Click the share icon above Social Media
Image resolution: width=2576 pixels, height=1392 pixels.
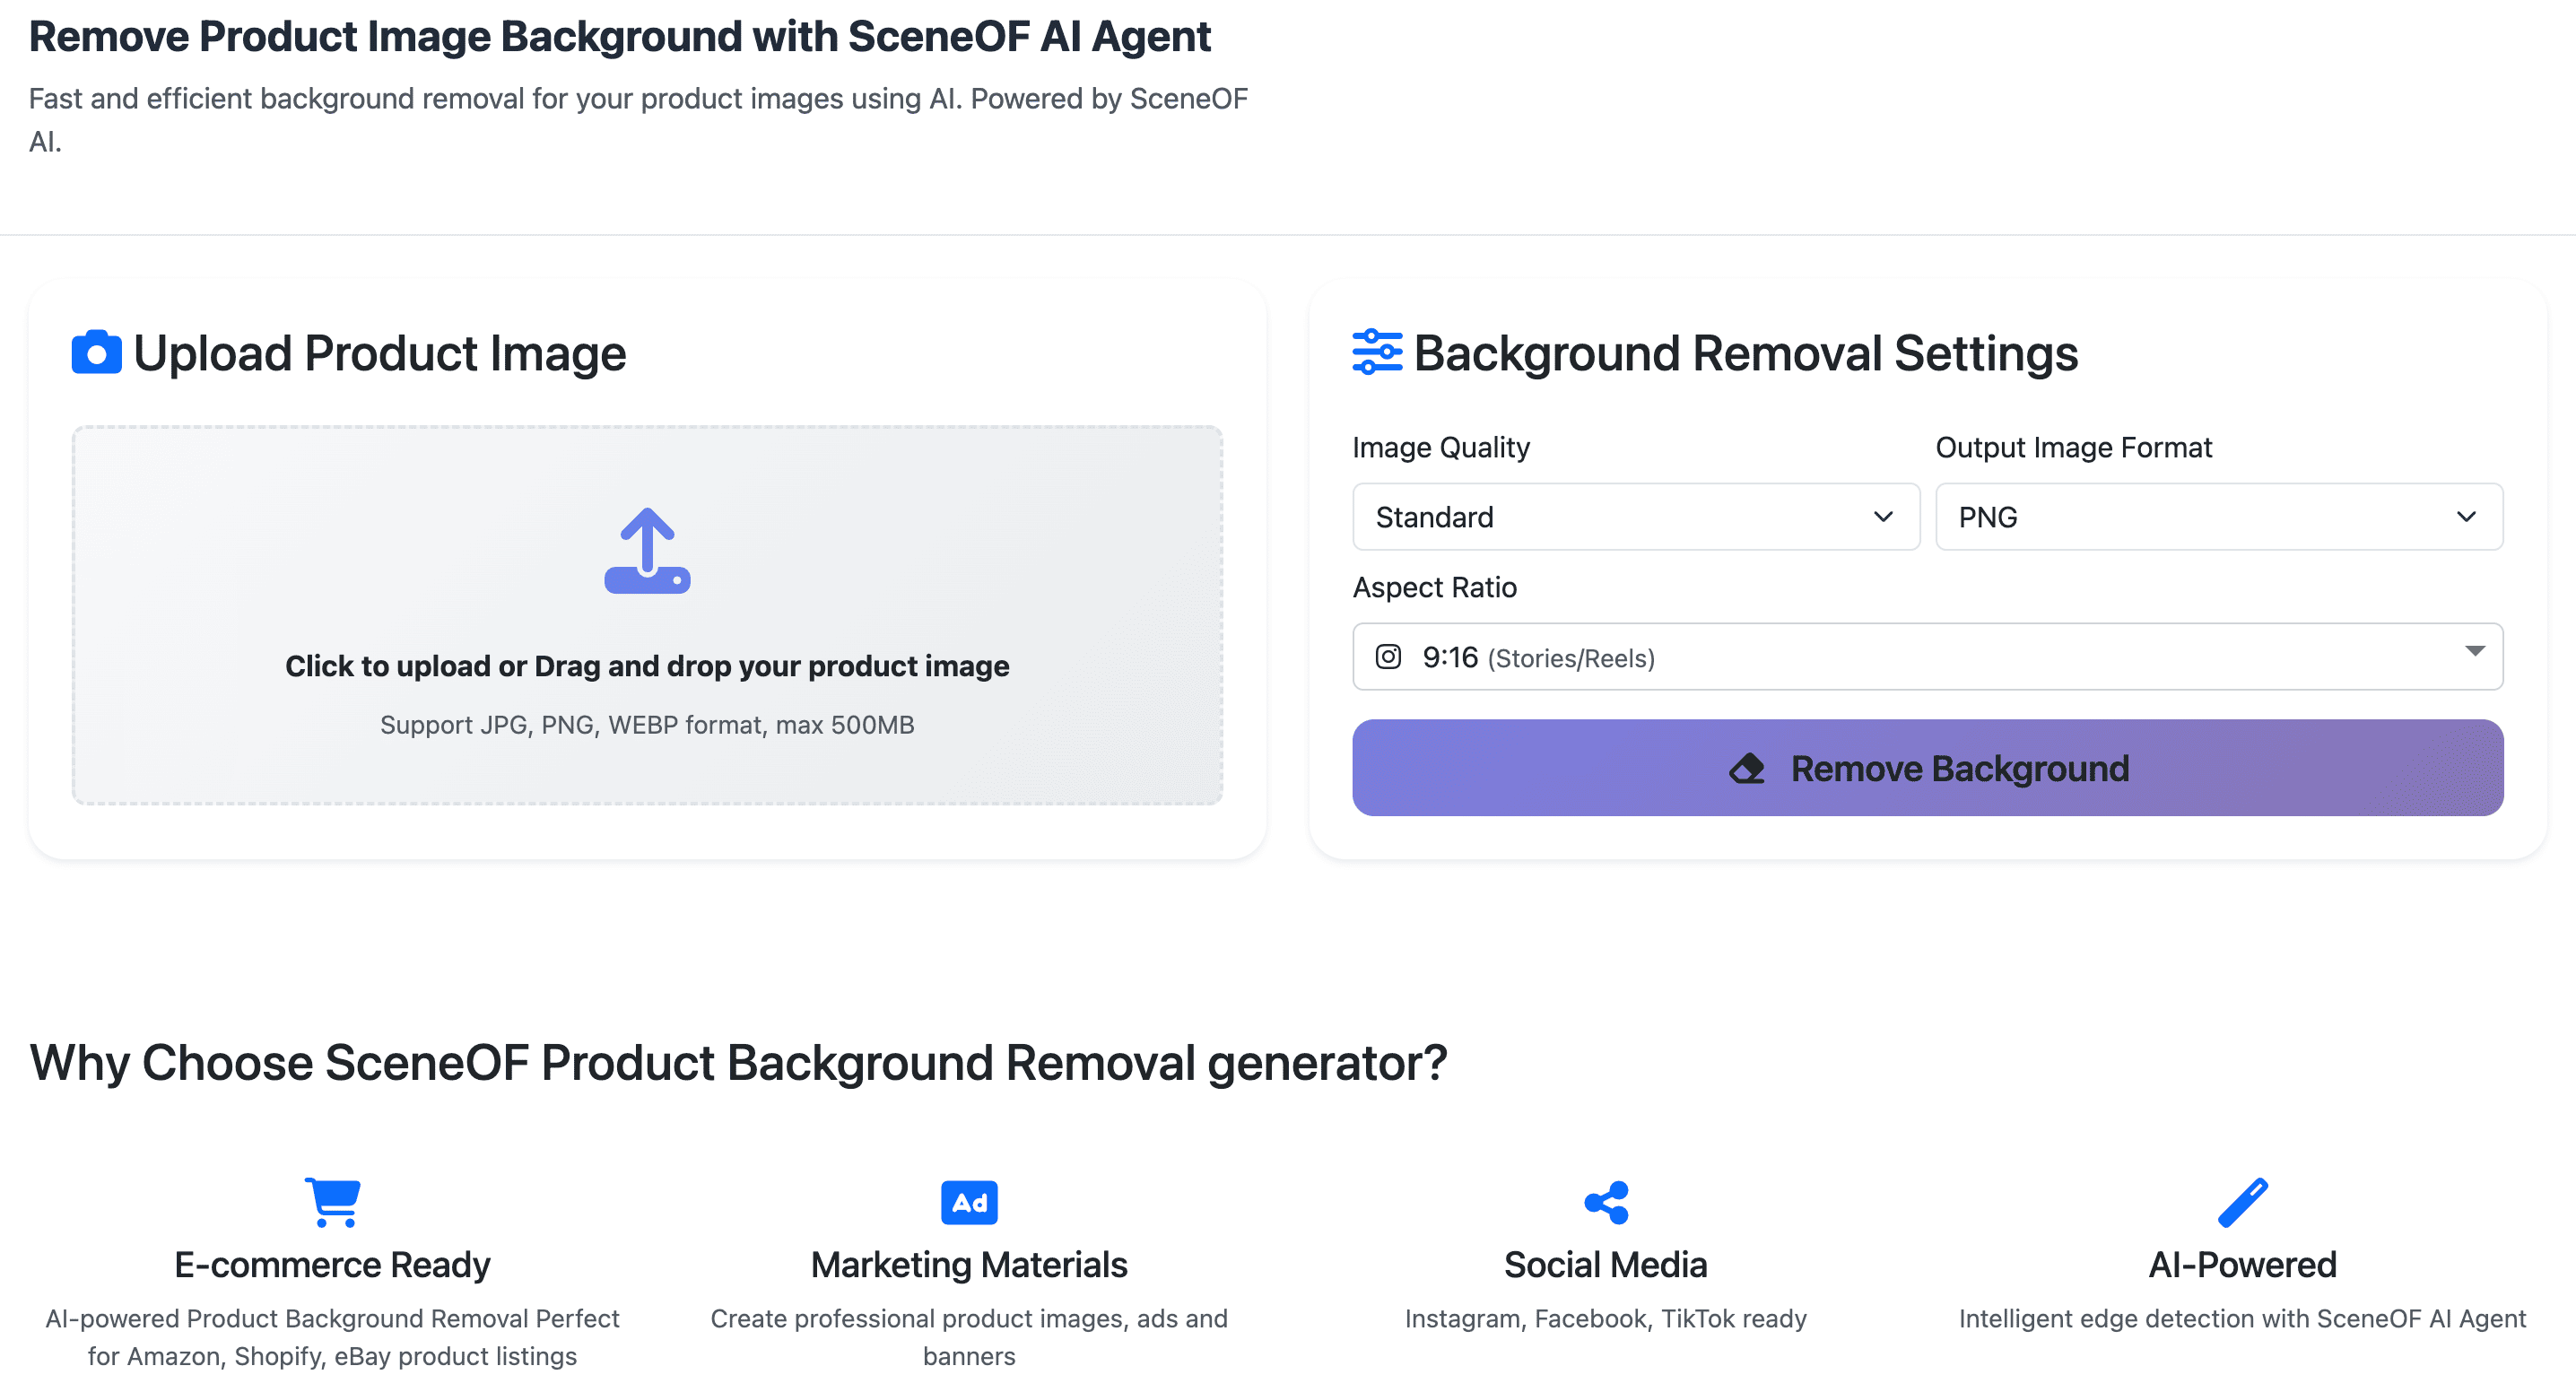tap(1606, 1202)
